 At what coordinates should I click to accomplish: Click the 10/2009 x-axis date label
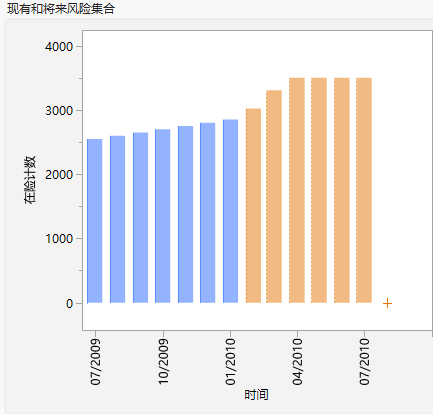pyautogui.click(x=163, y=362)
